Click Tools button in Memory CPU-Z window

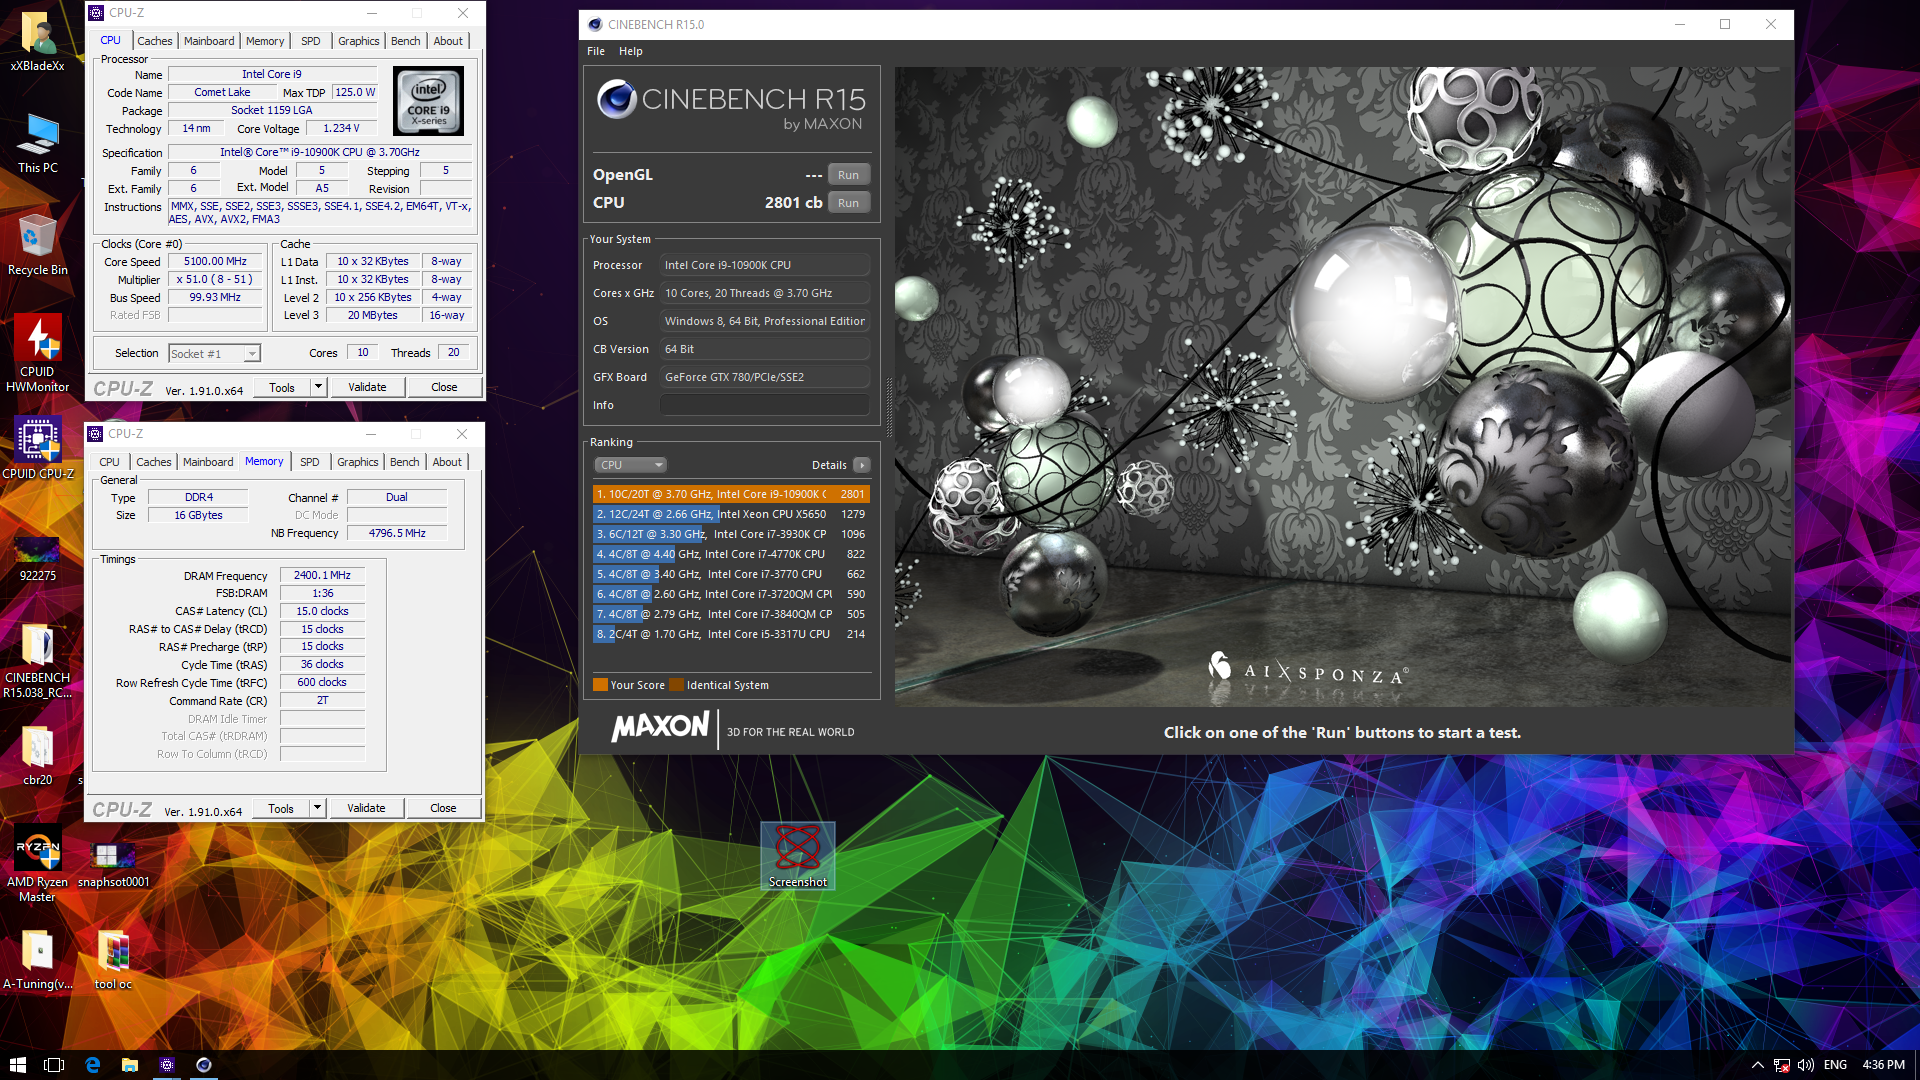tap(281, 808)
